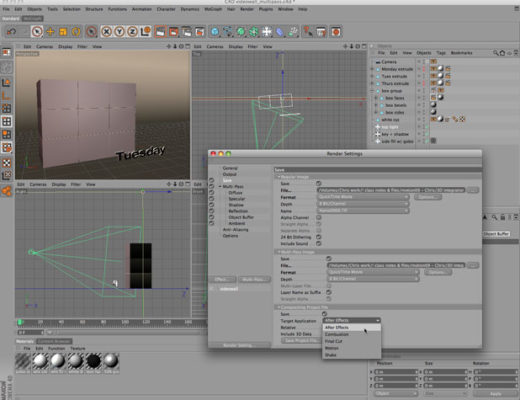This screenshot has height=400, width=520.
Task: Open the Scene objects light icon
Action: coord(267,32)
